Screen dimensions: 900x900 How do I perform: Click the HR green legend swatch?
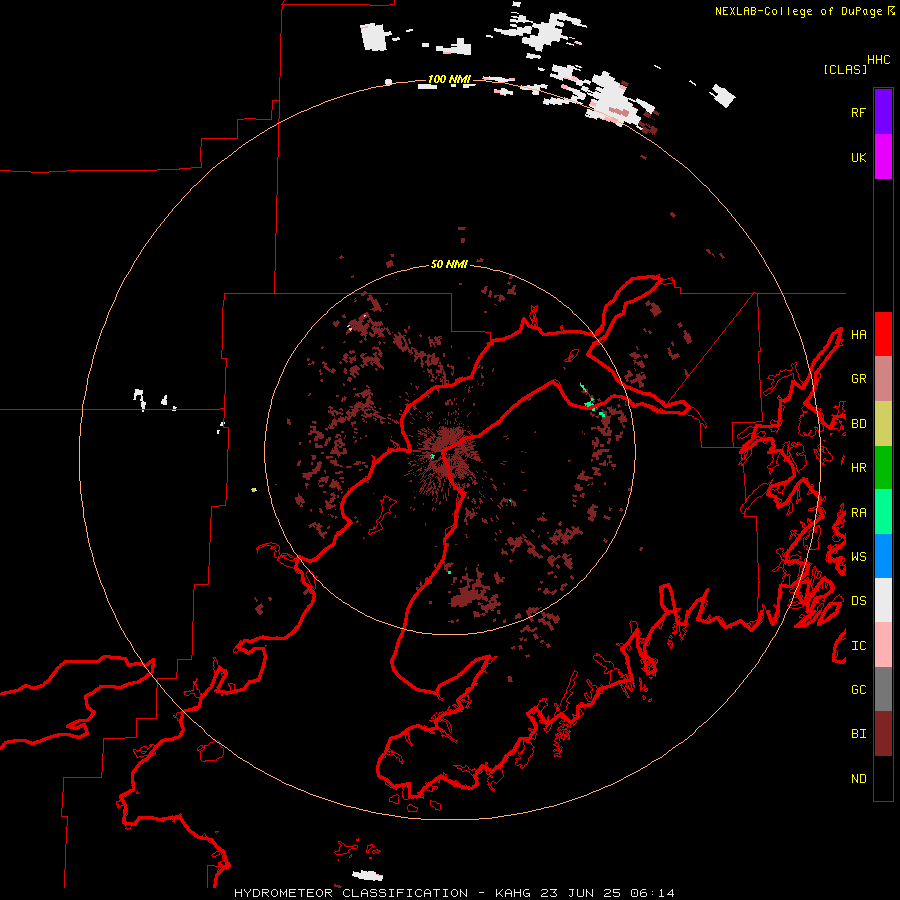[x=883, y=468]
